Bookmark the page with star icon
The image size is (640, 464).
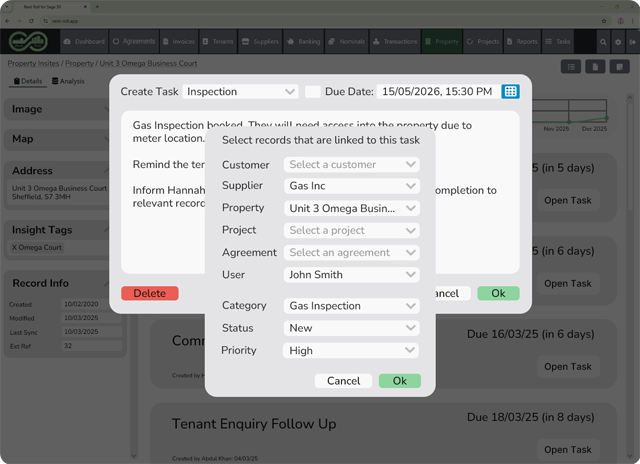pos(604,21)
